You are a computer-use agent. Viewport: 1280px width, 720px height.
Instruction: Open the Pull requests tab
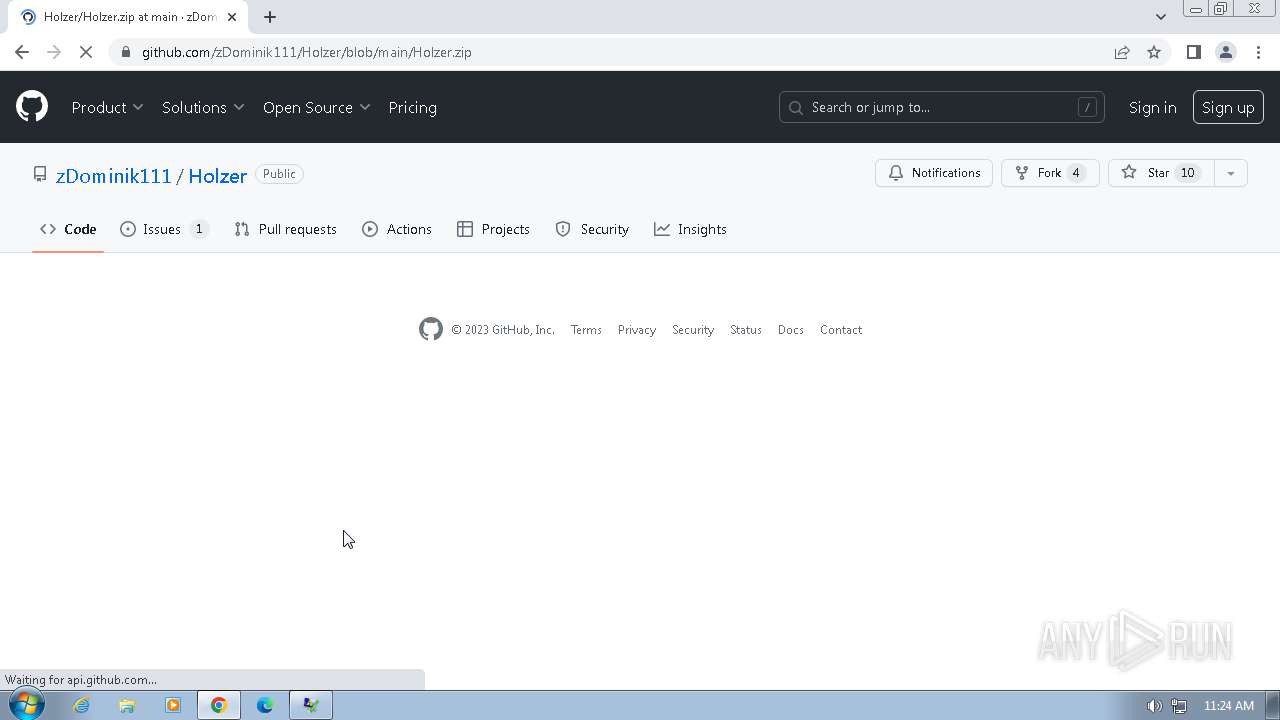285,229
